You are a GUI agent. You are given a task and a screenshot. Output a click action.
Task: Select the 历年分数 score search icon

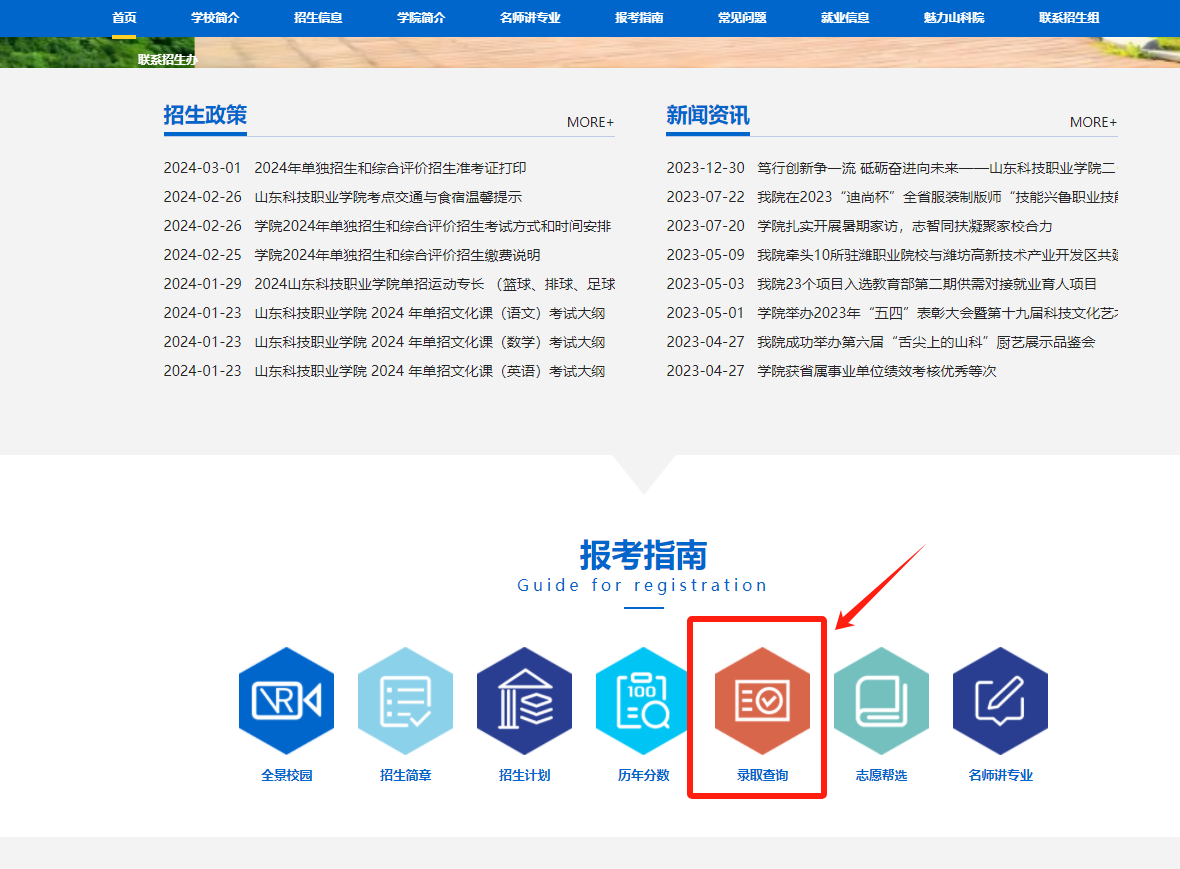(x=643, y=701)
